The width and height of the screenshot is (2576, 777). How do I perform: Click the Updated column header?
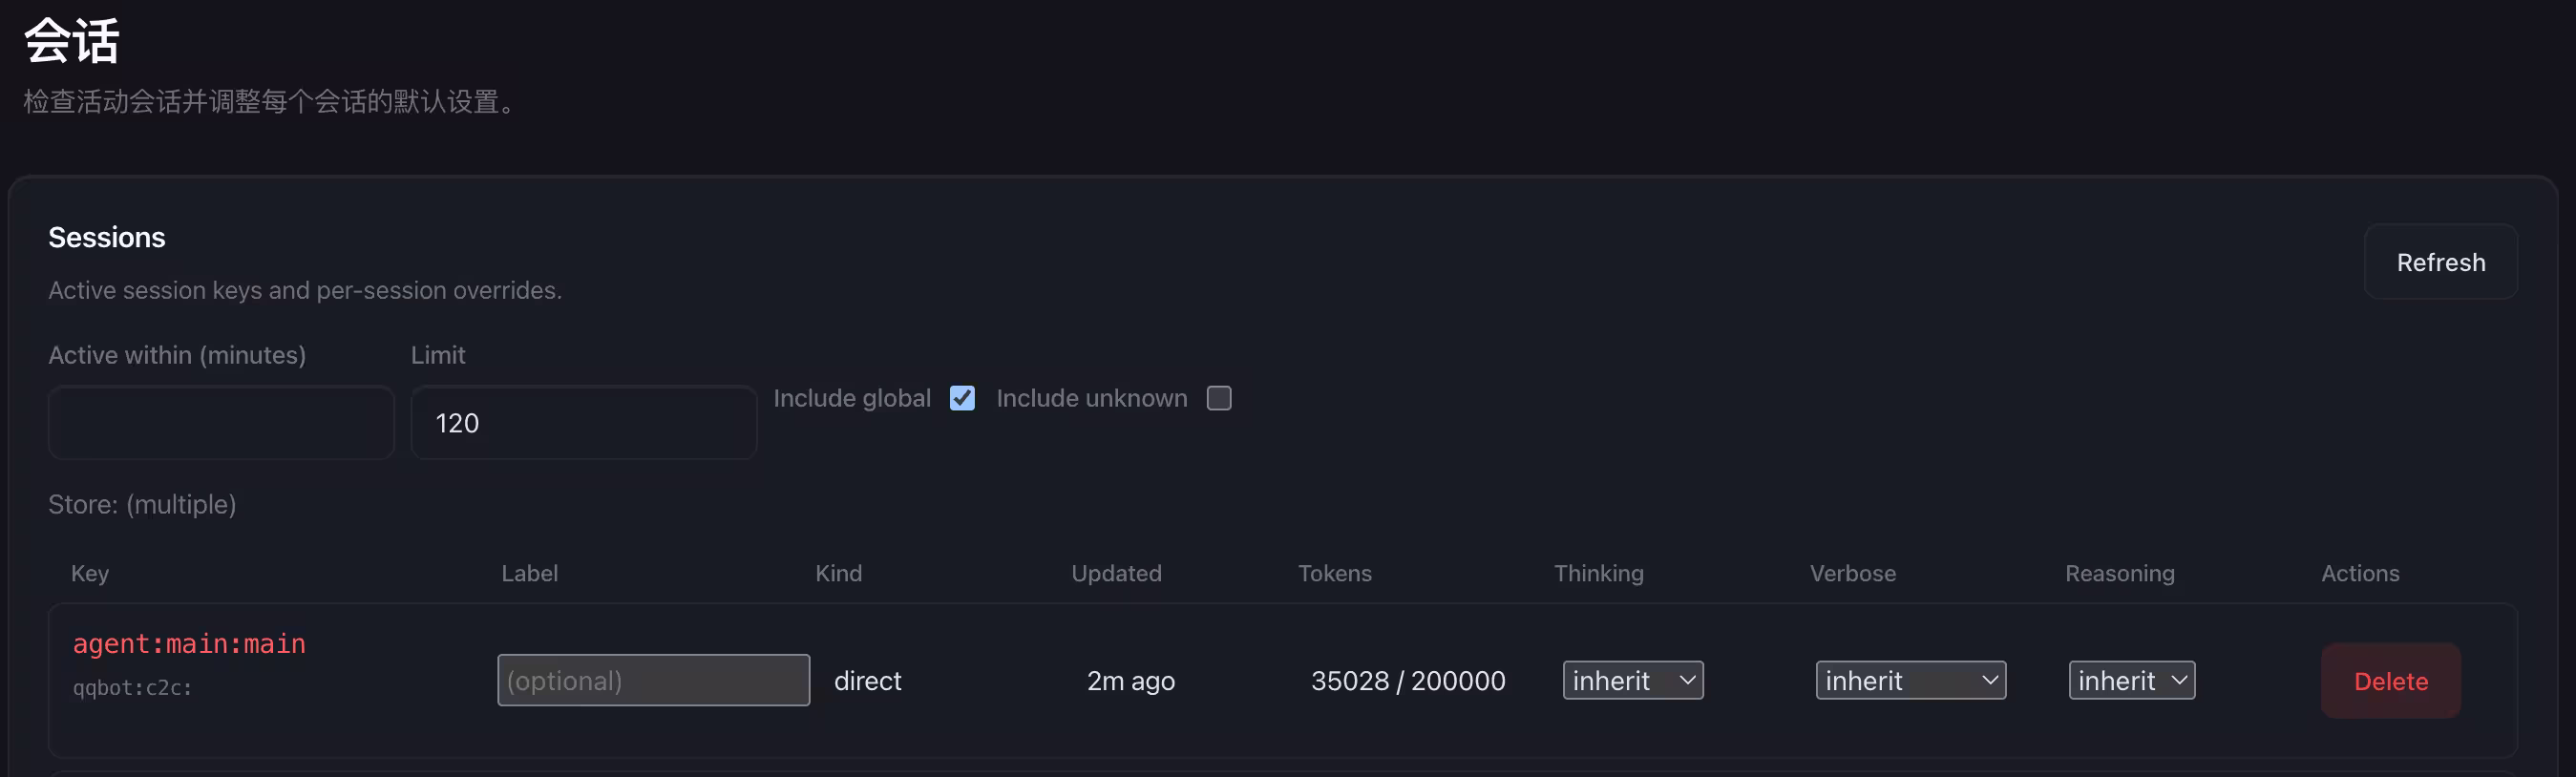(1116, 573)
